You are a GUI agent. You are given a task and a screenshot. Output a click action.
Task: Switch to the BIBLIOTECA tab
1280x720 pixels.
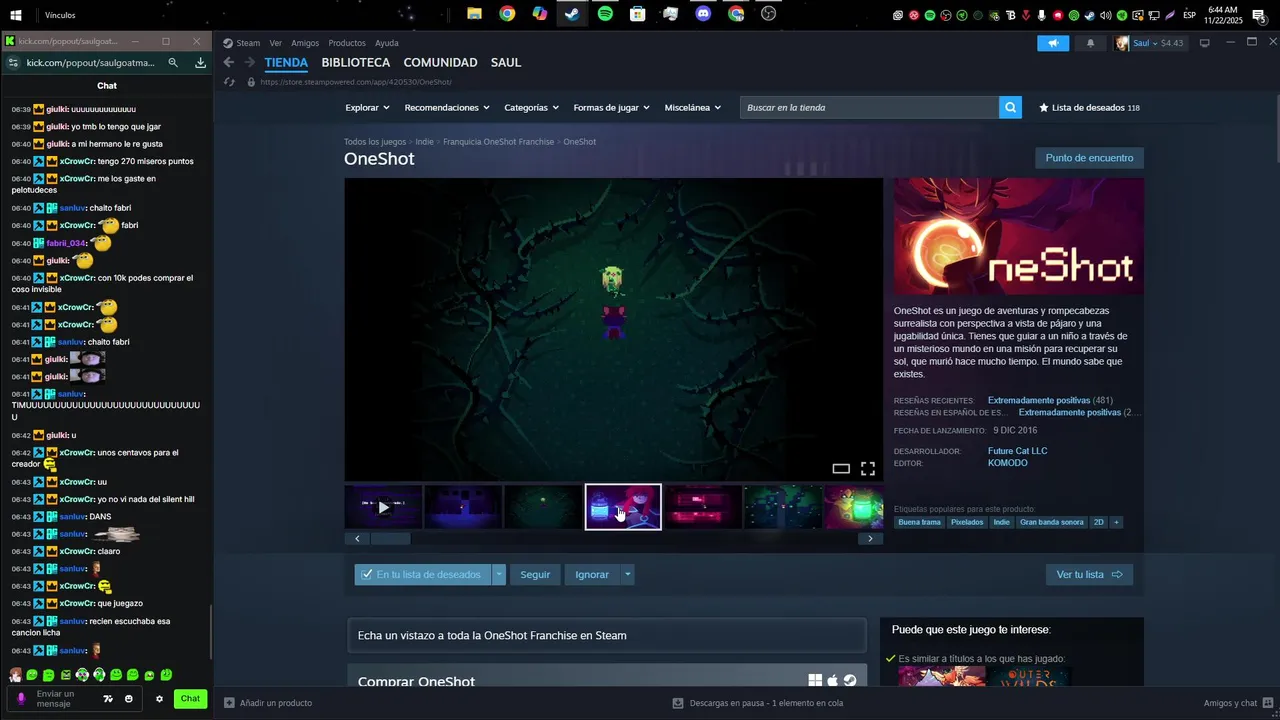(x=356, y=62)
